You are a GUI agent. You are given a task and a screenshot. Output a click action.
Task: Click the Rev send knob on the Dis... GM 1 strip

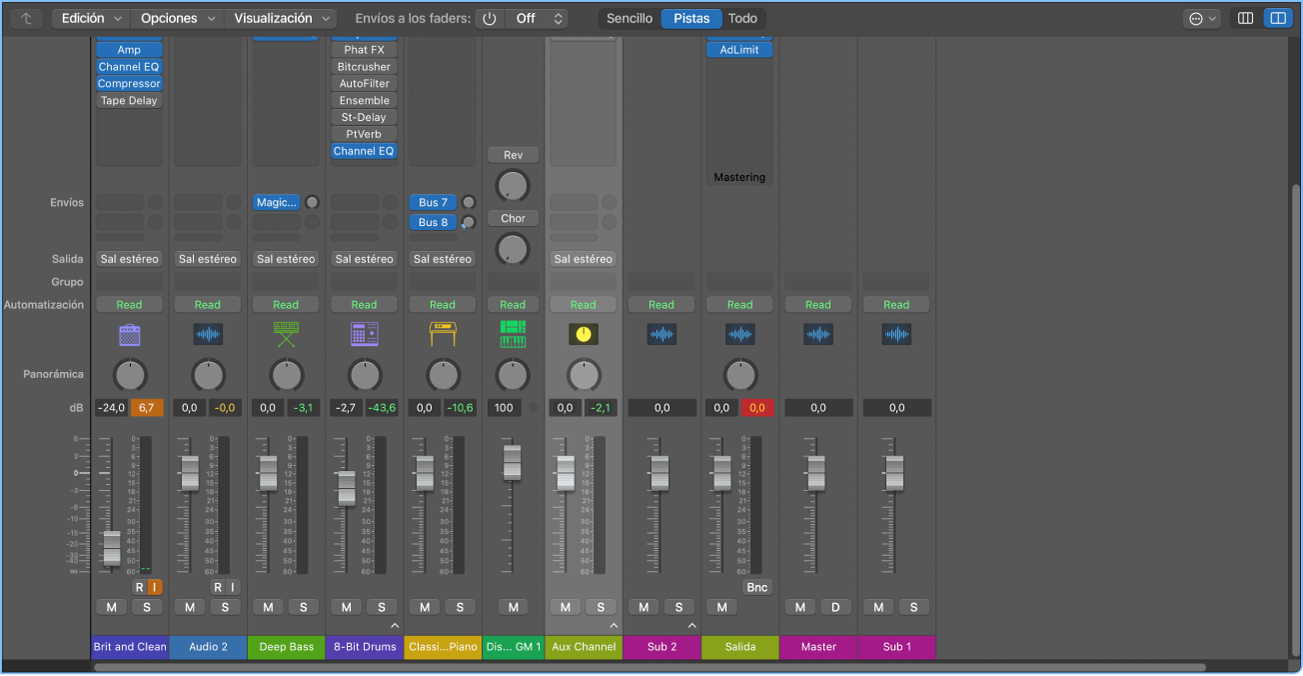click(512, 185)
